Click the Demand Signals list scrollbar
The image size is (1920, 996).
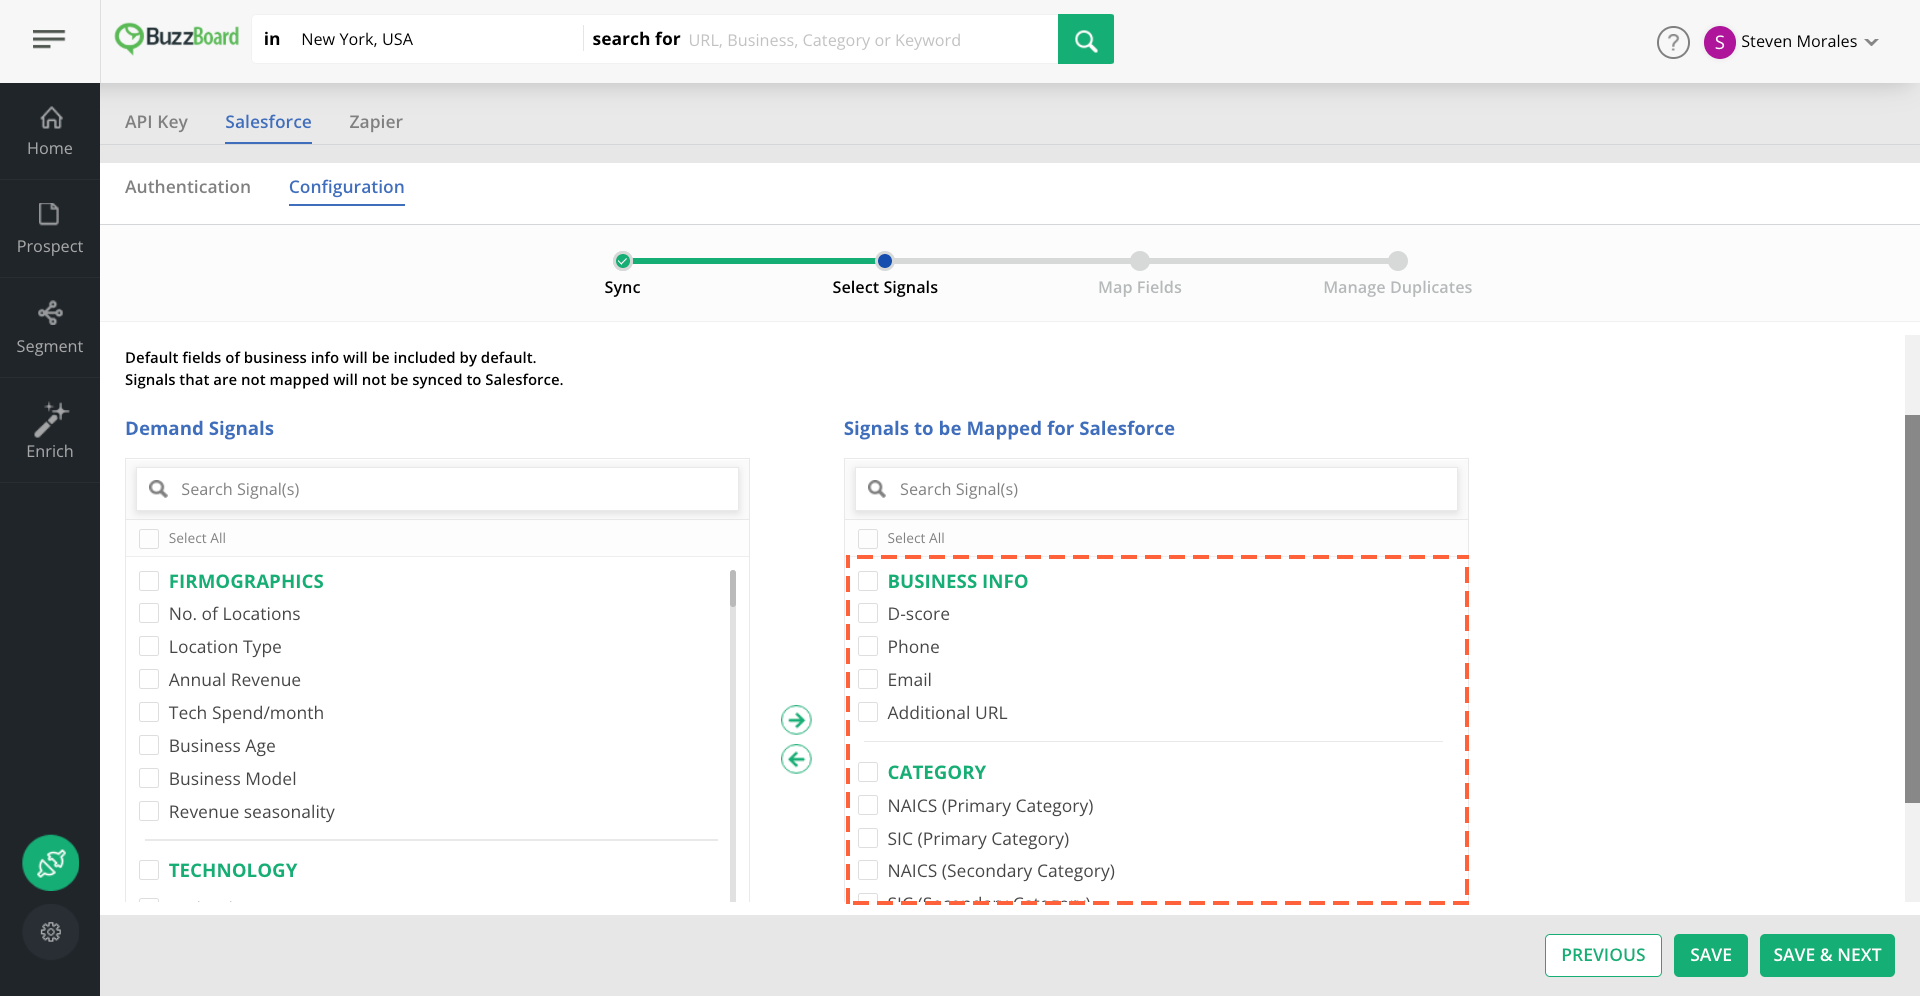coord(733,589)
